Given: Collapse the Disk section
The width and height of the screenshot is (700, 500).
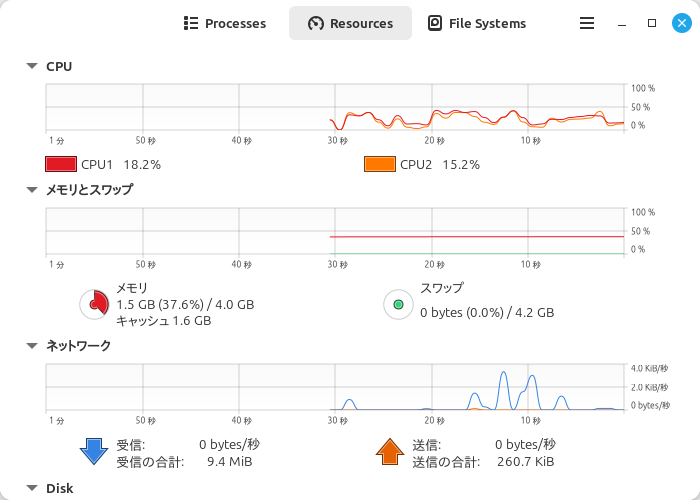Looking at the screenshot, I should click(32, 489).
